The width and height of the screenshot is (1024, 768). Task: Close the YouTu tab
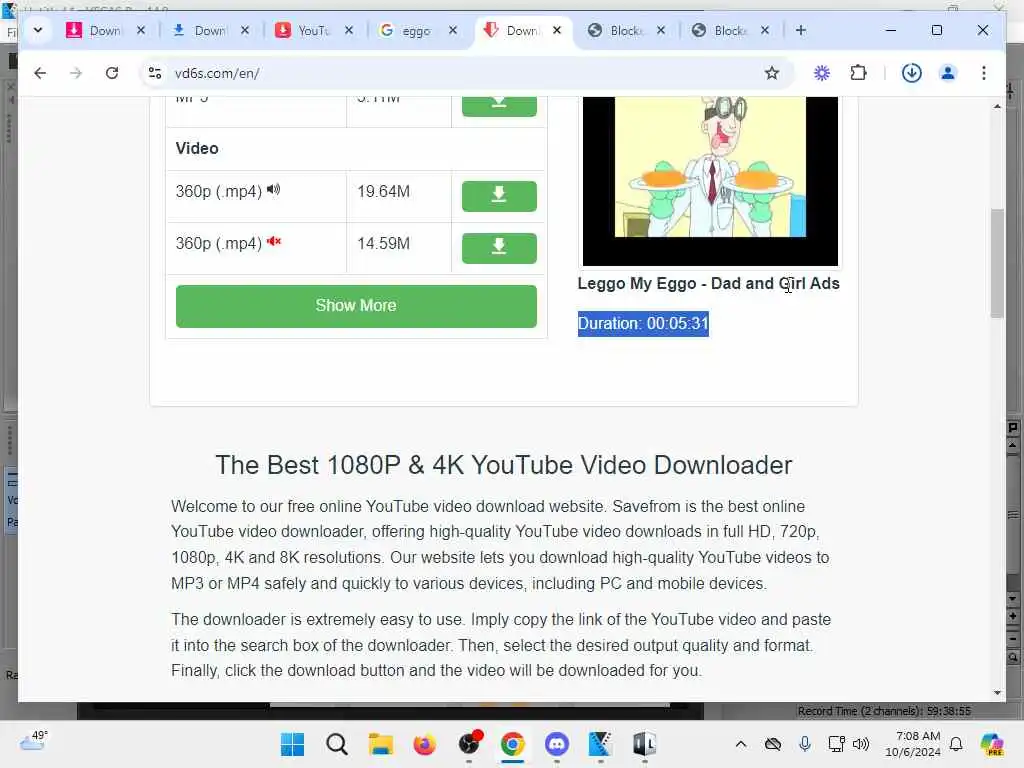tap(349, 30)
